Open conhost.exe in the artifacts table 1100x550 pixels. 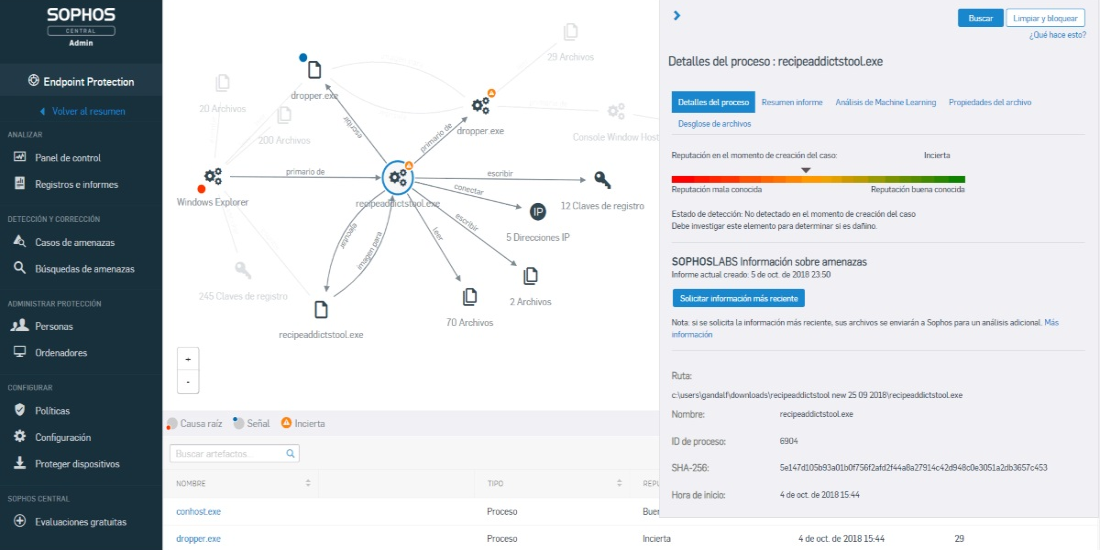point(199,512)
